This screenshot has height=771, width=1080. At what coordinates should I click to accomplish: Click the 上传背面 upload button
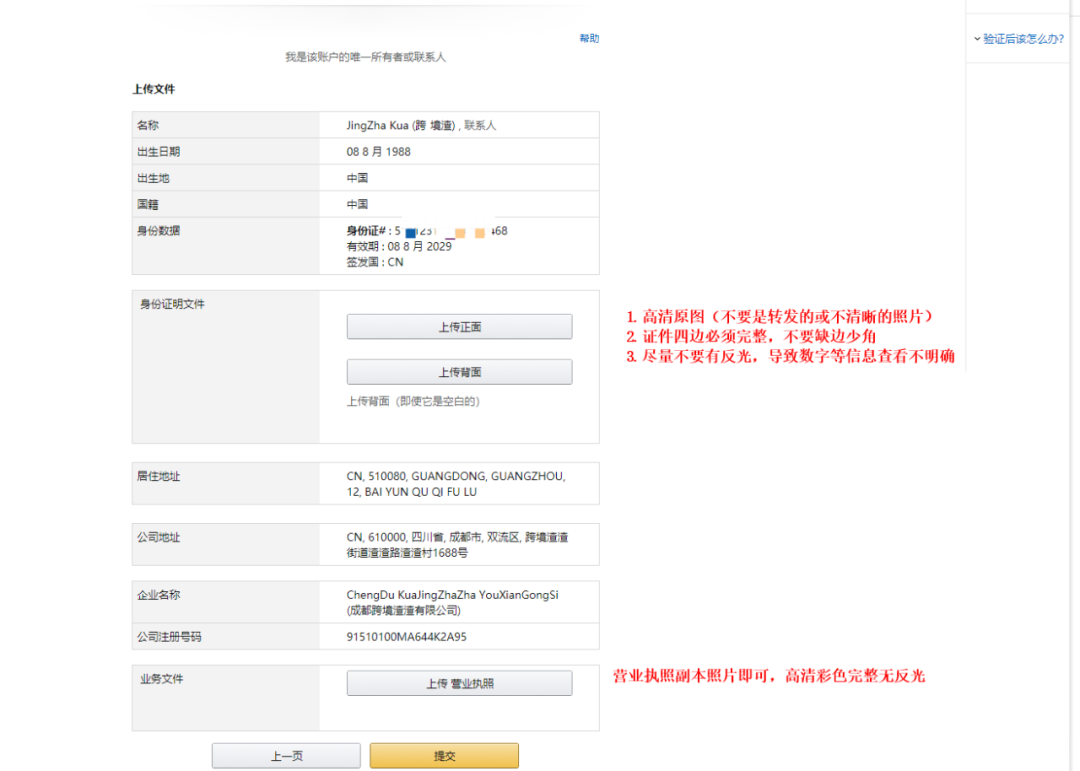click(458, 371)
